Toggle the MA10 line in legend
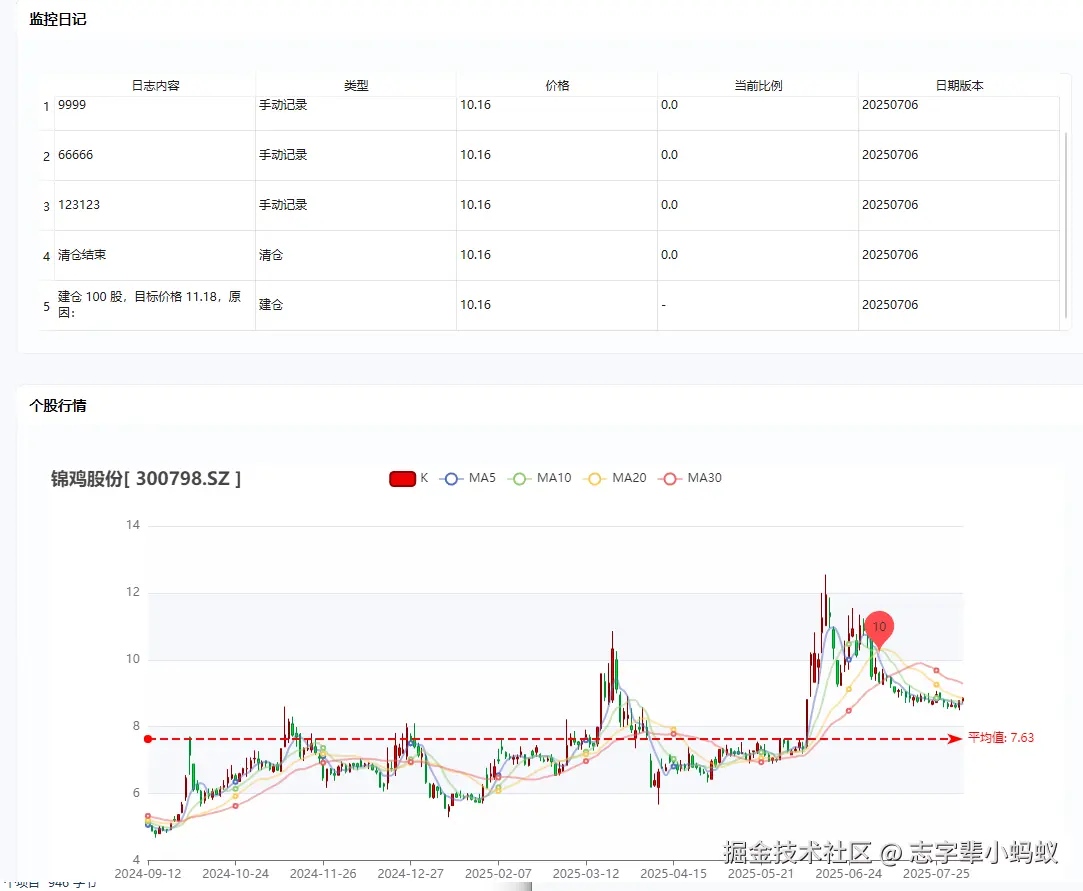 click(539, 478)
